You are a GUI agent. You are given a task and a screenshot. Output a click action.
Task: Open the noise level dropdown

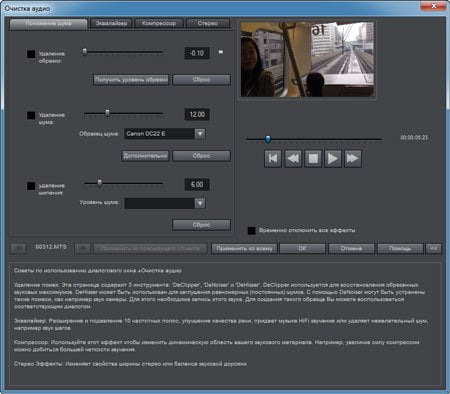point(165,203)
